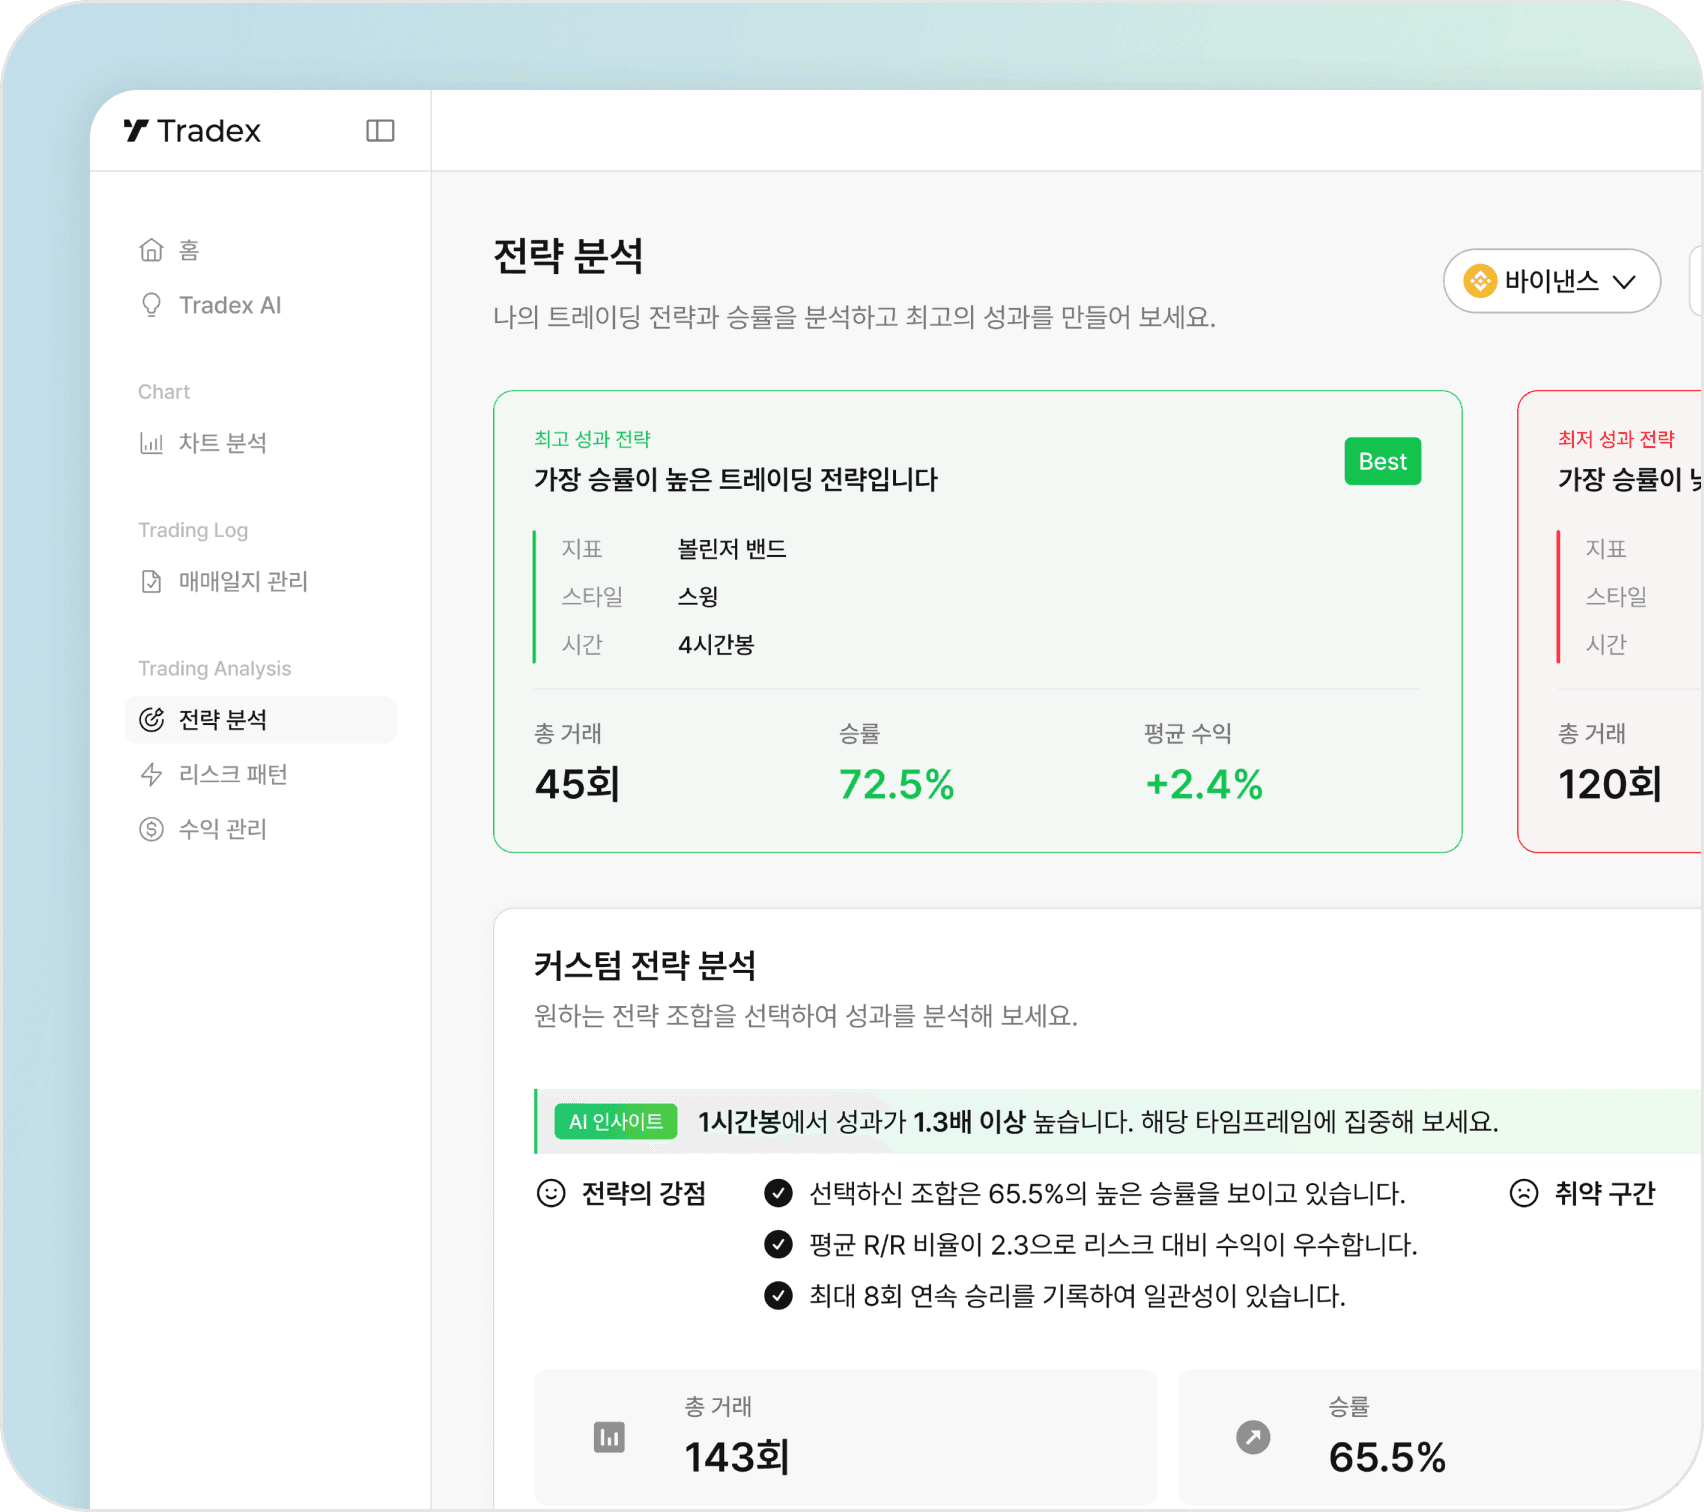Go to 홈 in the sidebar
Screen dimensions: 1704x1512
point(261,250)
